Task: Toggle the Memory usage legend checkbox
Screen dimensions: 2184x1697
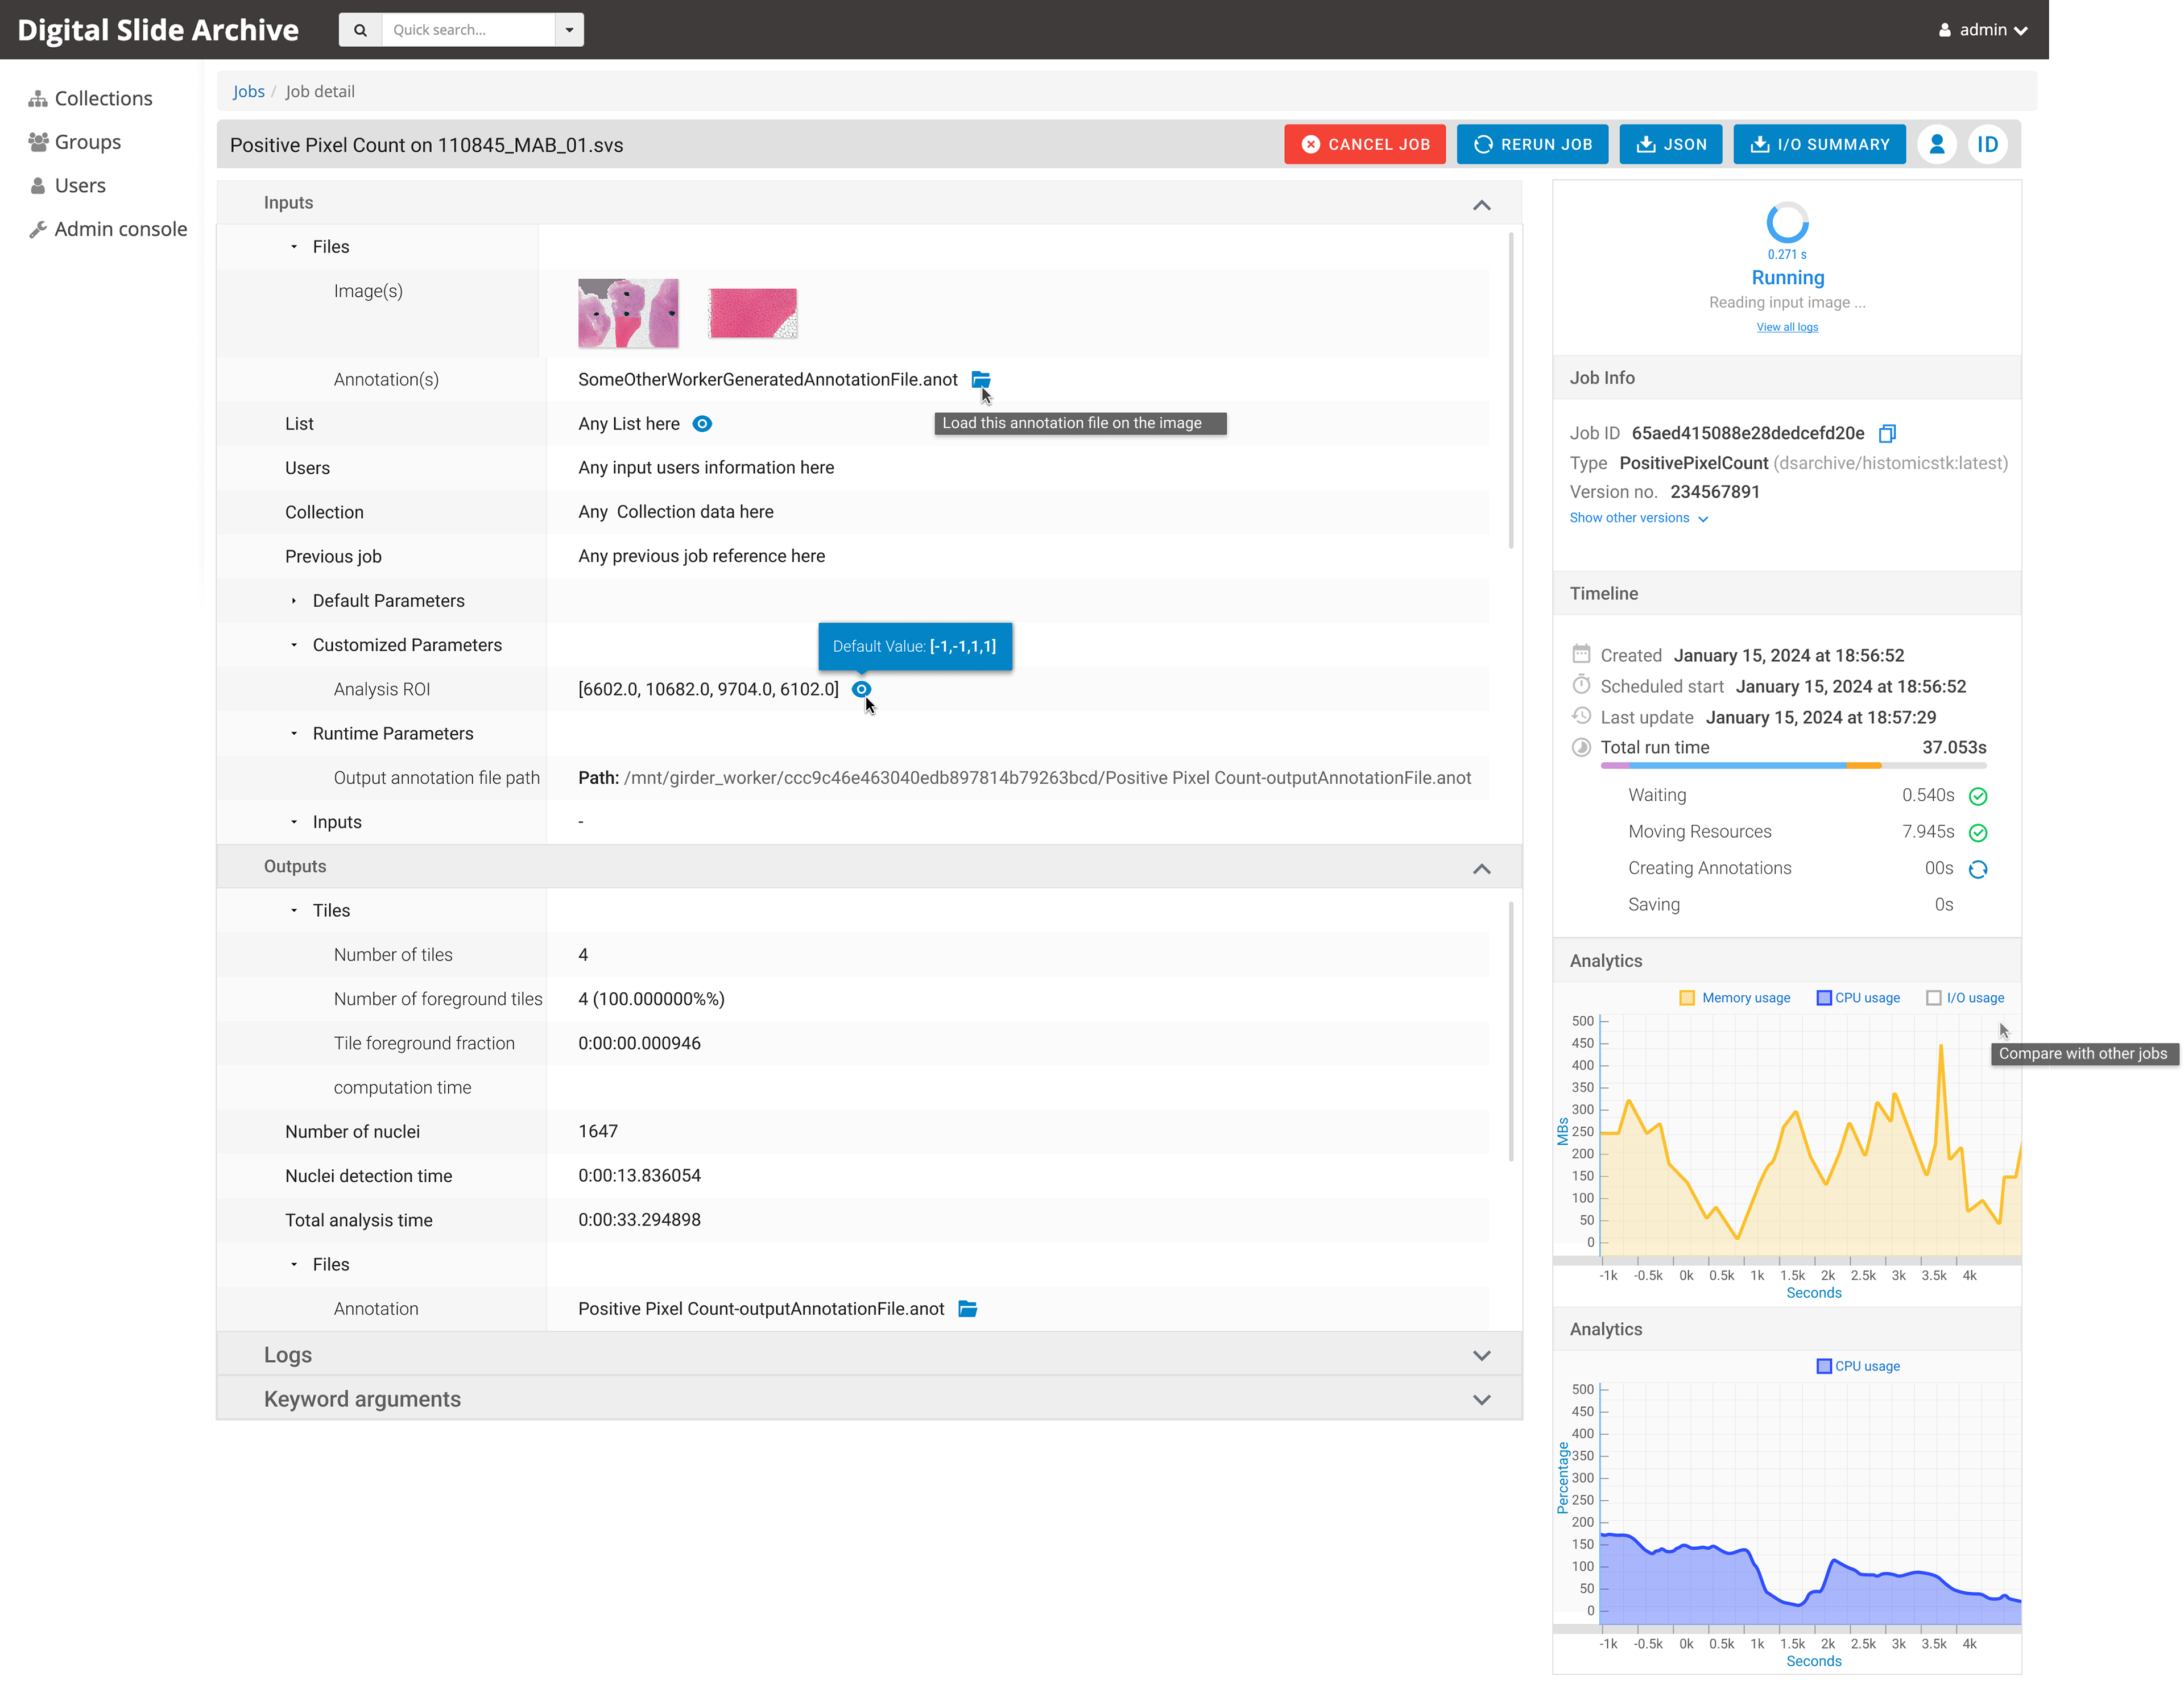Action: coord(1687,998)
